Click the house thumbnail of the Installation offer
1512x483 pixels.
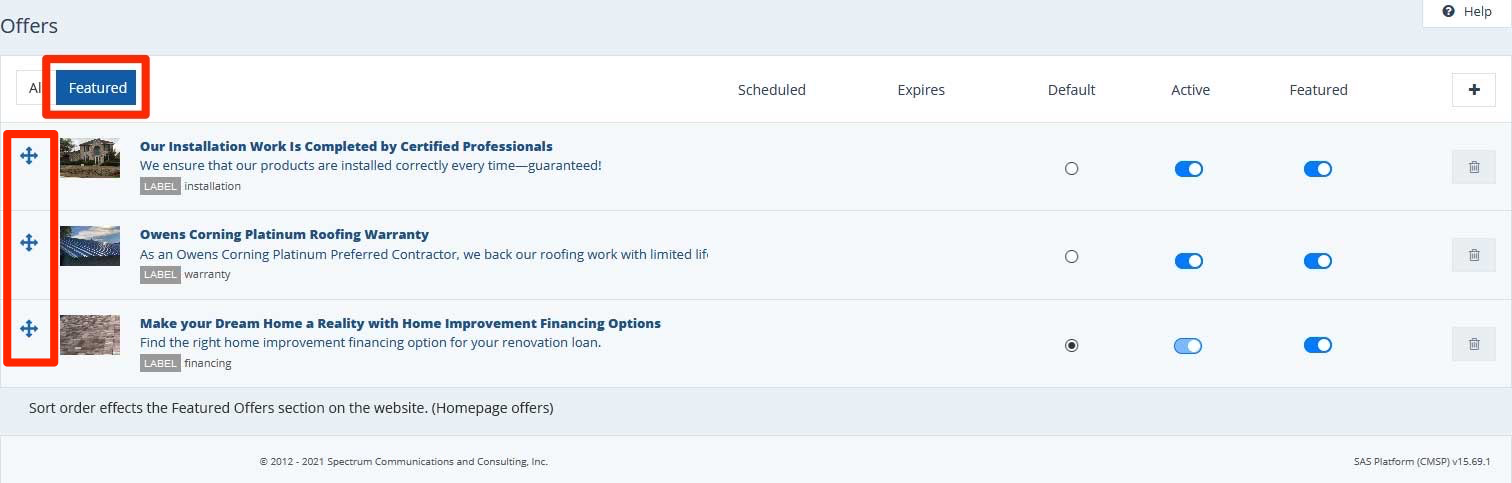tap(90, 158)
